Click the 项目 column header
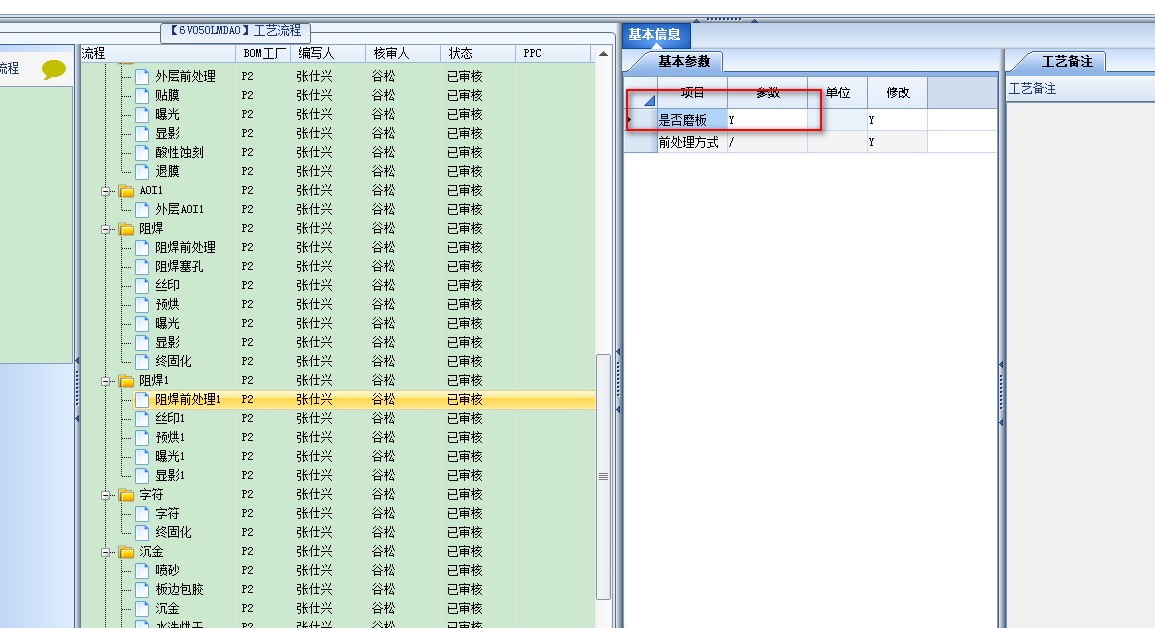 tap(692, 93)
